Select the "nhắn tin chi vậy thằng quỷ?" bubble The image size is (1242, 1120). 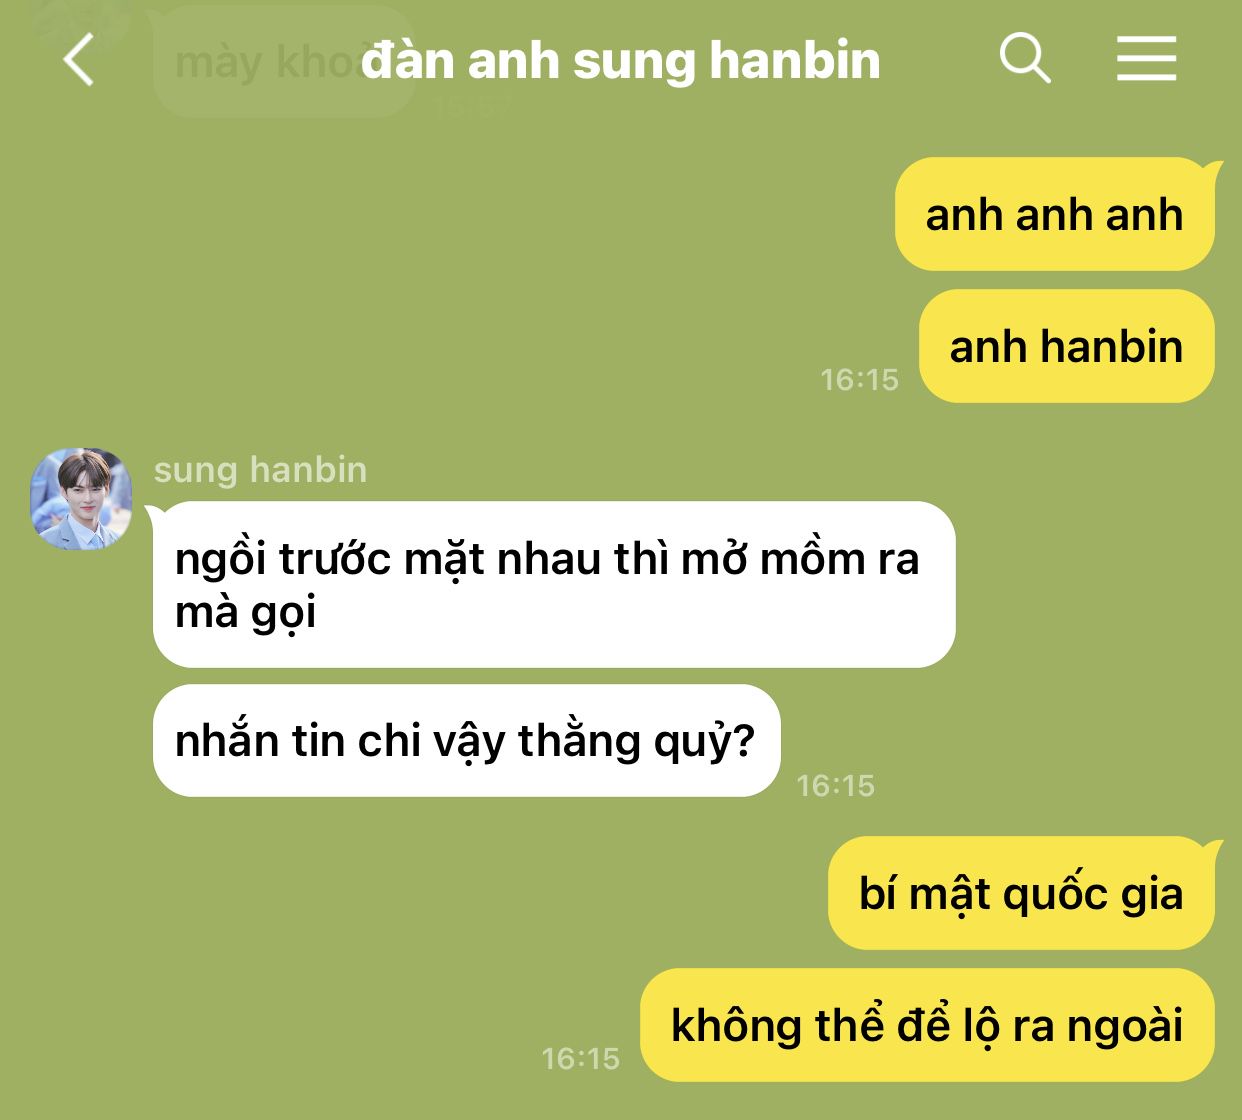pyautogui.click(x=466, y=740)
